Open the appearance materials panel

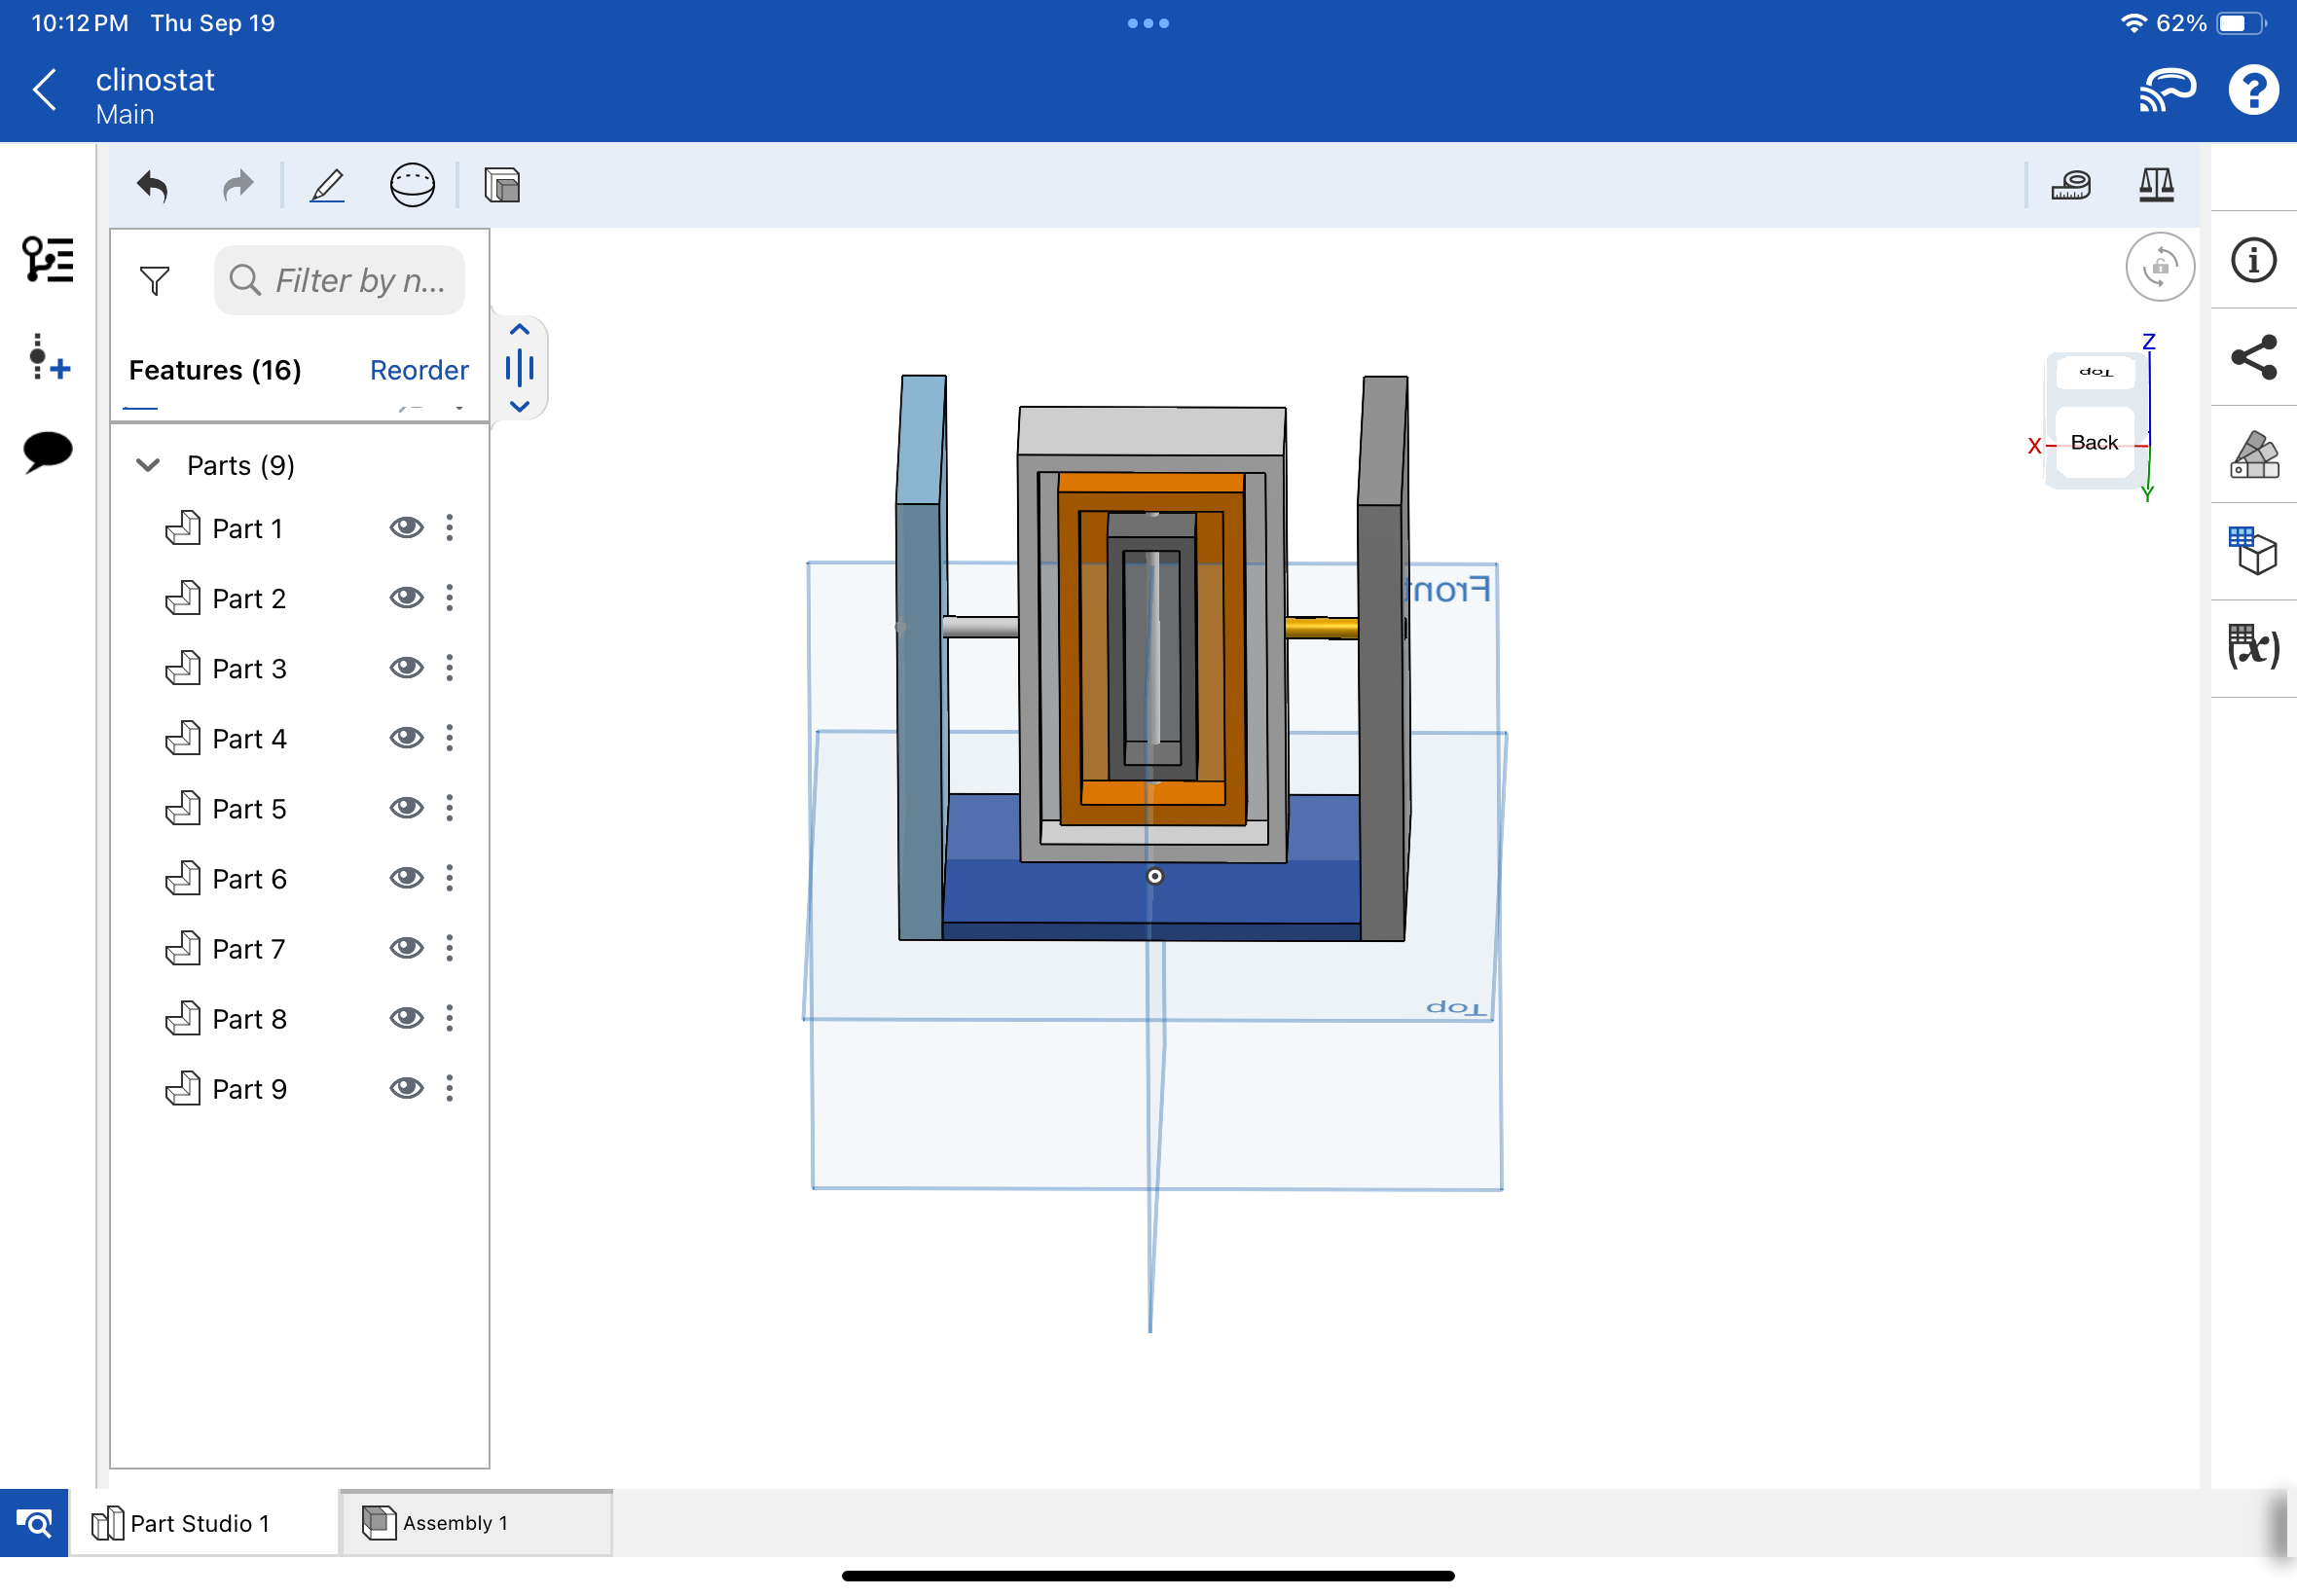(2253, 455)
